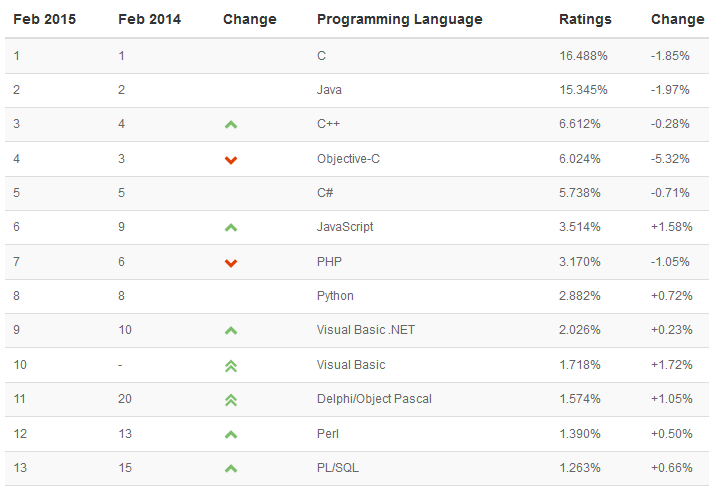Viewport: 709px width, 488px height.
Task: Click the 6.024% rating value
Action: coord(580,159)
